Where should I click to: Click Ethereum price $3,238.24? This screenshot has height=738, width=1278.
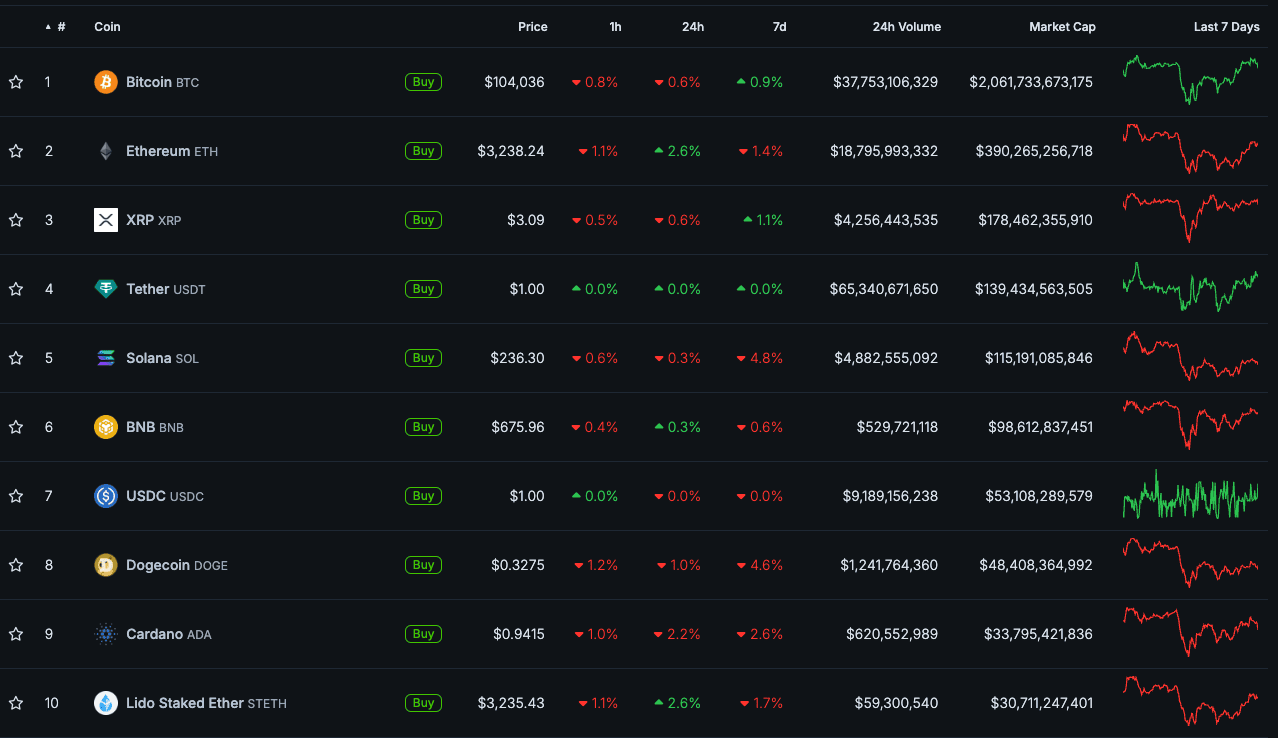click(511, 151)
